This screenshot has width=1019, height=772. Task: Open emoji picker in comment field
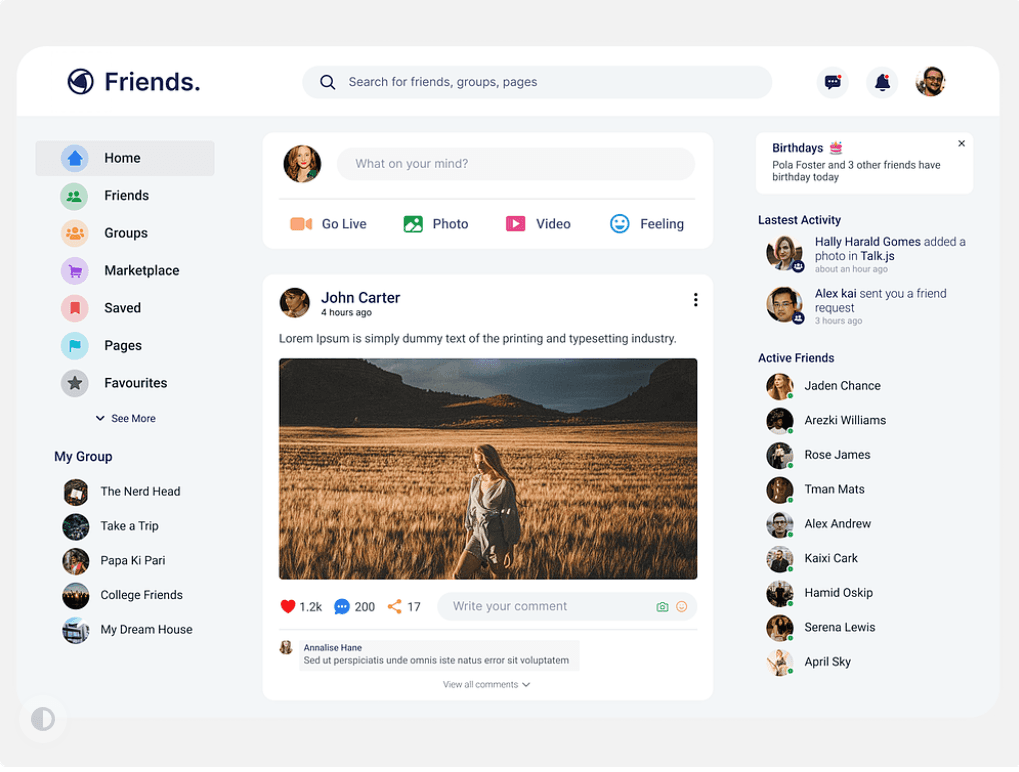tap(682, 606)
